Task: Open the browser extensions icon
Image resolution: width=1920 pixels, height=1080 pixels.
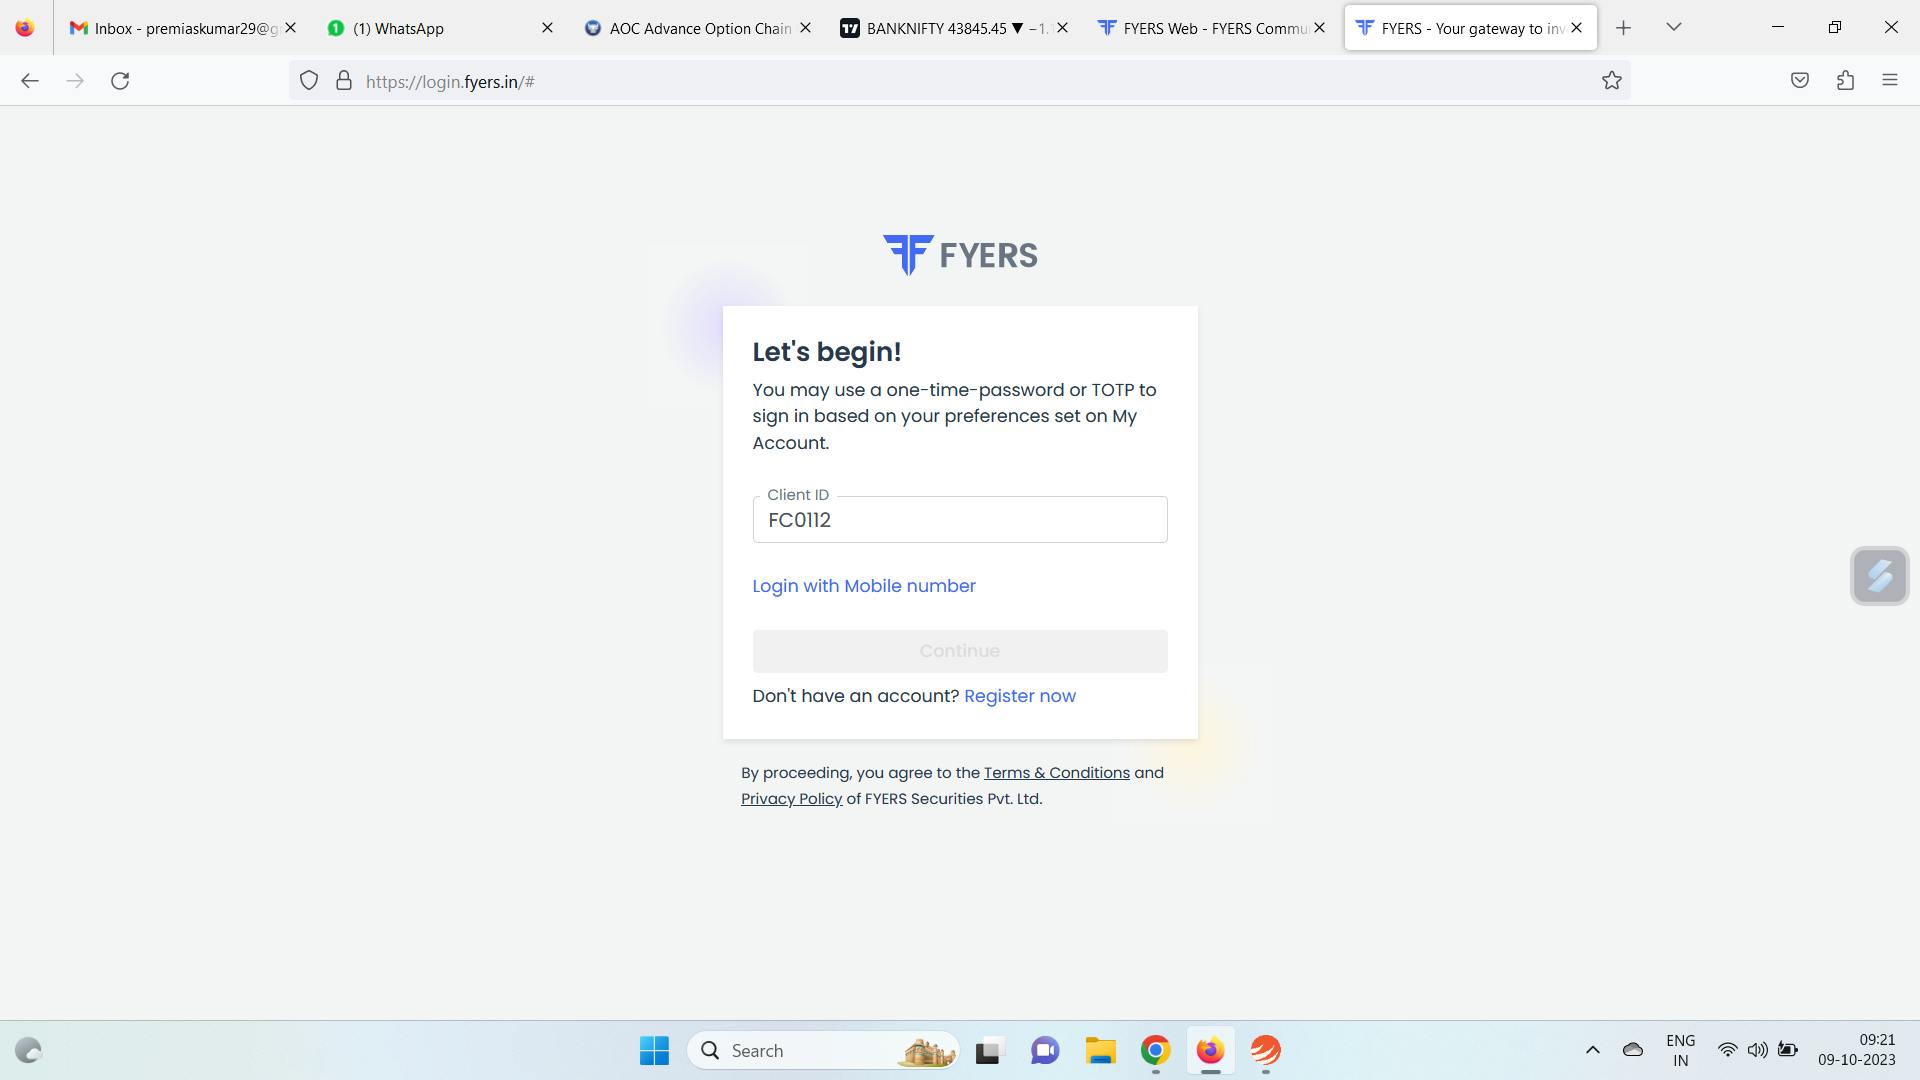Action: click(1845, 81)
